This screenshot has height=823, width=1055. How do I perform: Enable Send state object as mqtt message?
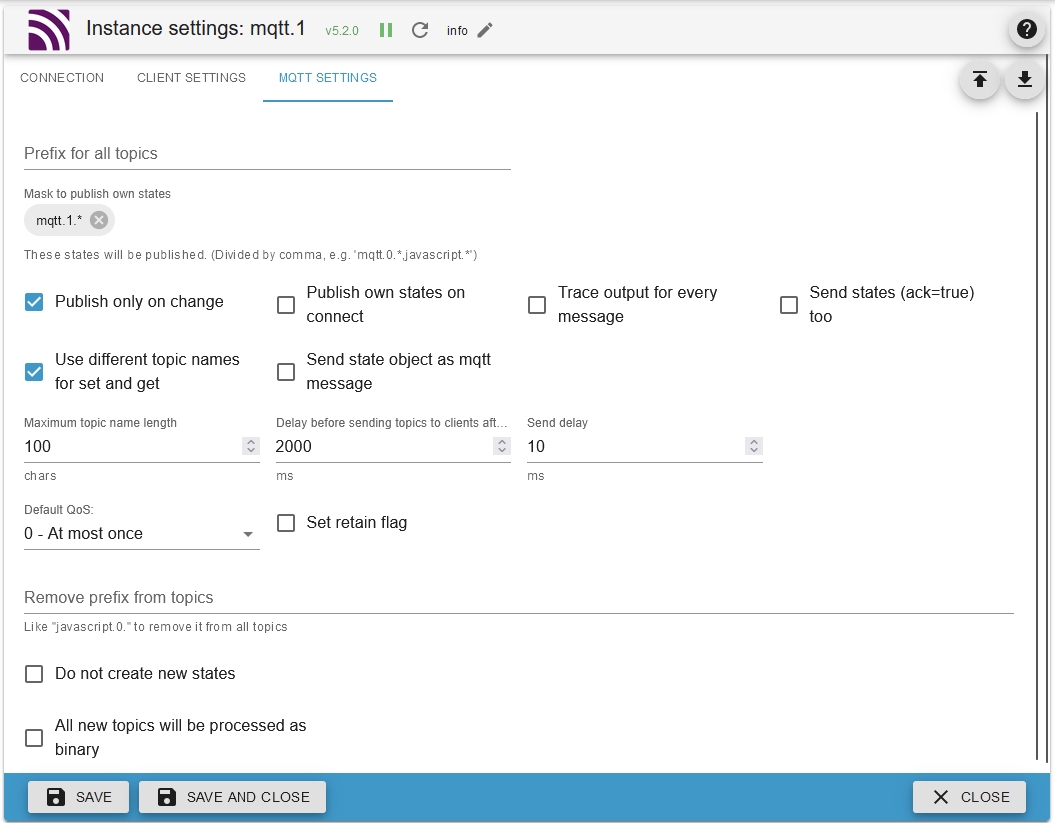[286, 371]
